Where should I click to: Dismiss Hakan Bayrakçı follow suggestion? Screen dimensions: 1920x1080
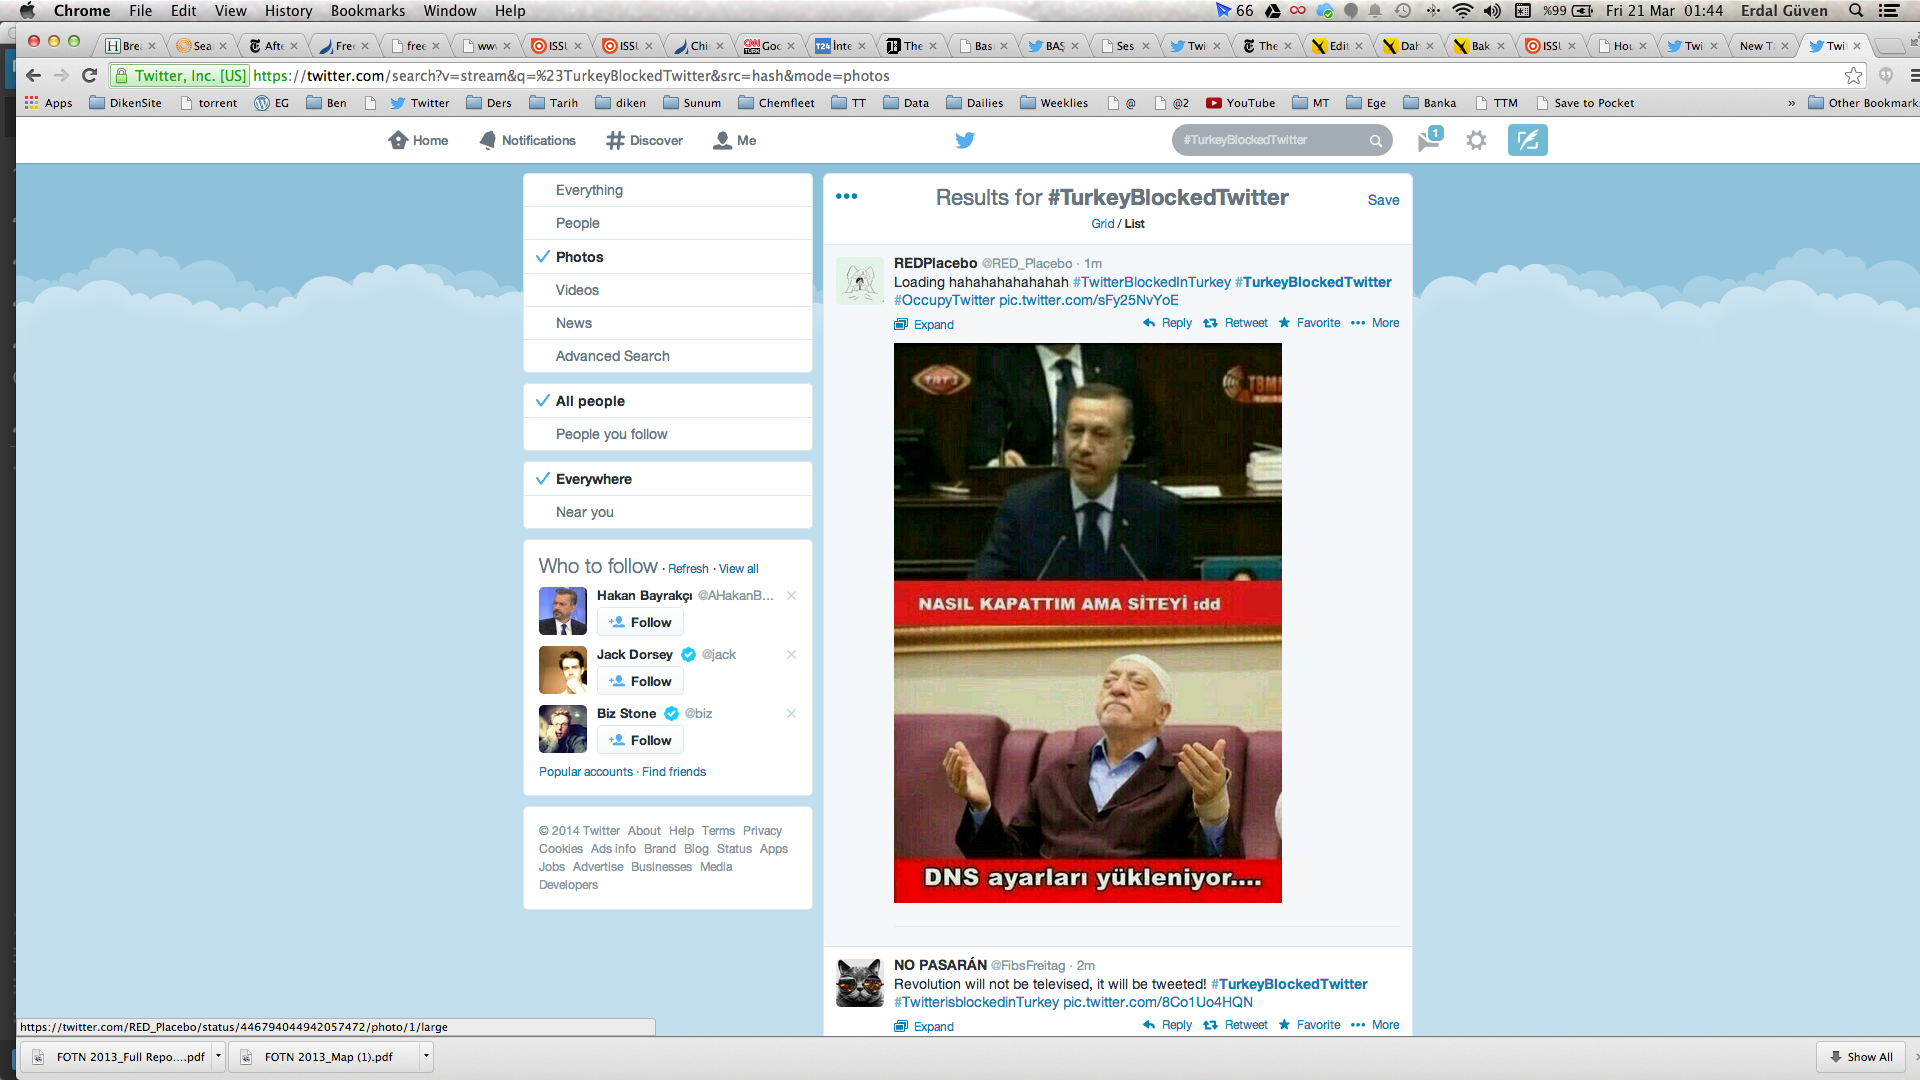click(791, 595)
